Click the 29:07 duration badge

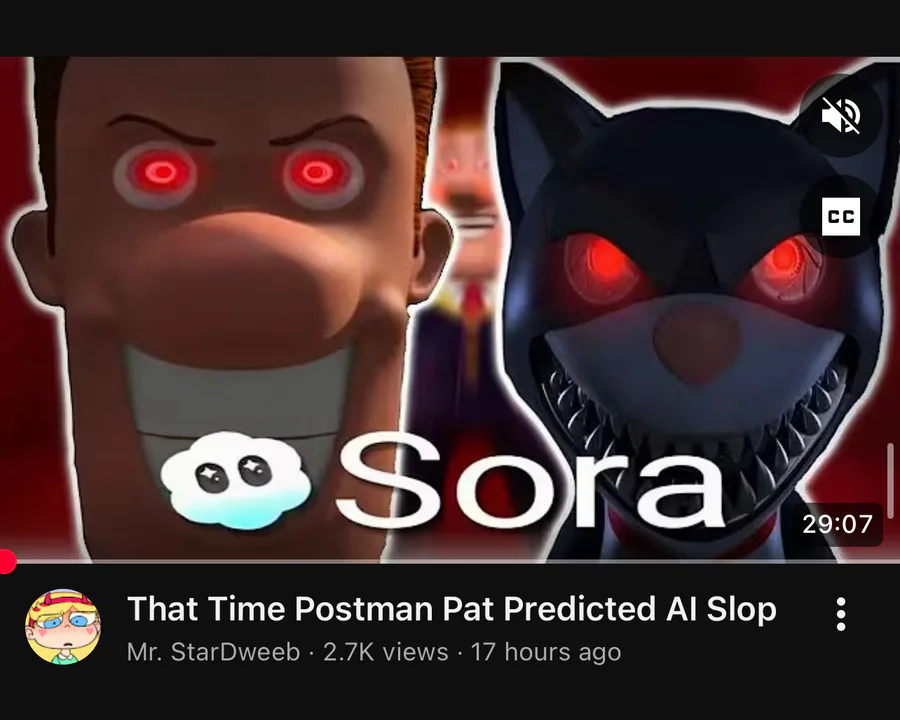[837, 524]
